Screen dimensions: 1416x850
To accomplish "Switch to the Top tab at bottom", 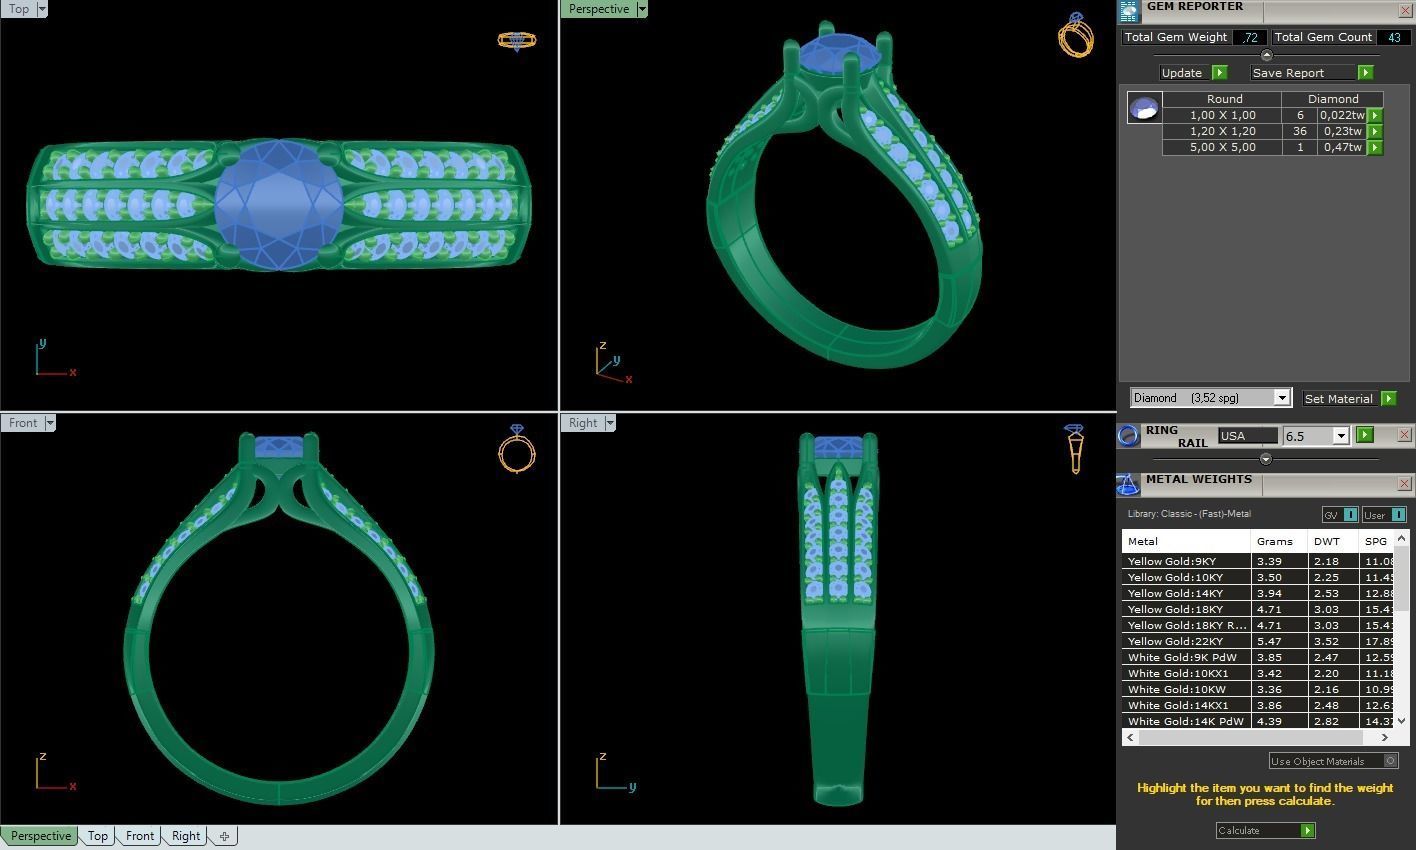I will point(98,836).
